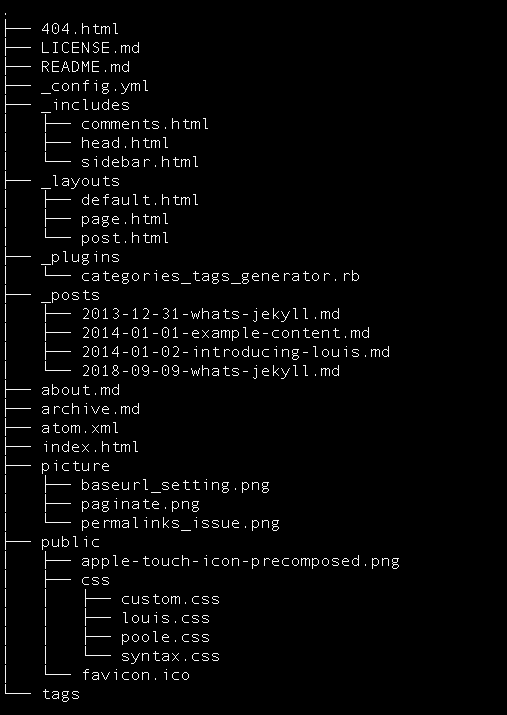Click the LICENSE.md entry
Image resolution: width=507 pixels, height=715 pixels.
click(x=90, y=48)
